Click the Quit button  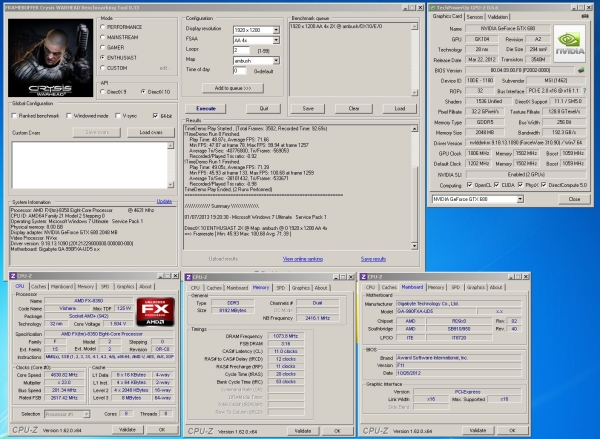pos(264,109)
